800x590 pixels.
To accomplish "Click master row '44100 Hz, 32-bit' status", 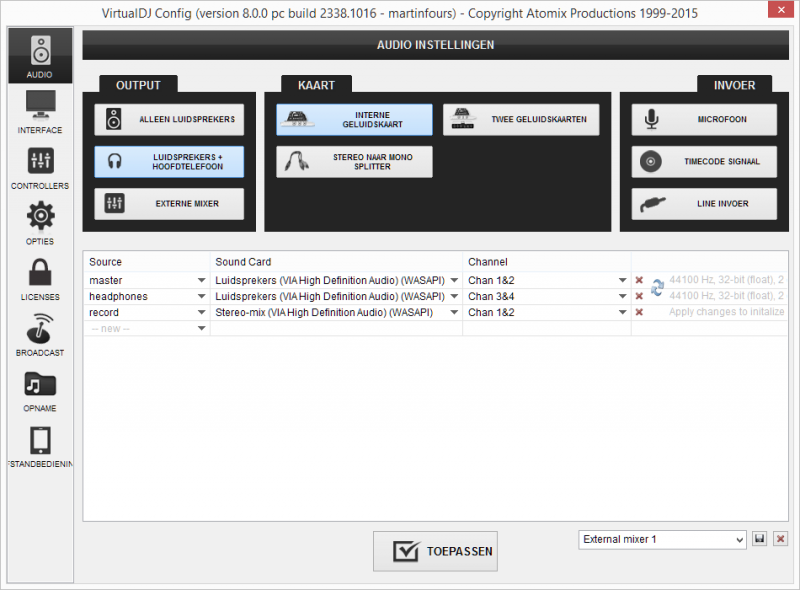I will pyautogui.click(x=727, y=280).
